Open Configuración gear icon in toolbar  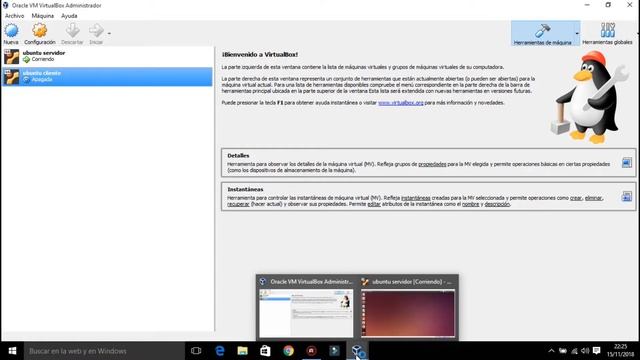[x=40, y=31]
